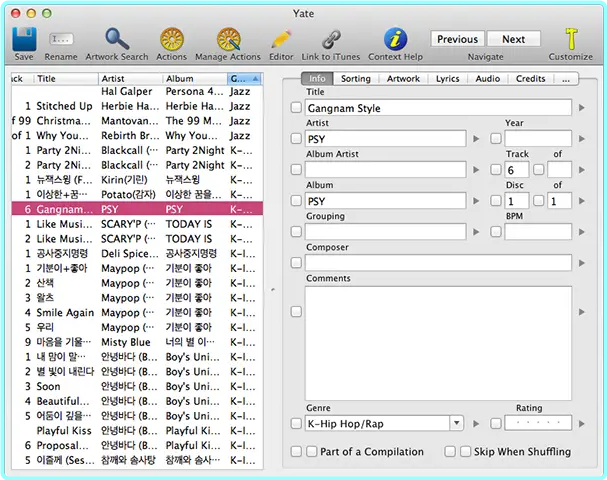Open the Actions wheel icon
Screen dimensions: 607x480
click(172, 39)
